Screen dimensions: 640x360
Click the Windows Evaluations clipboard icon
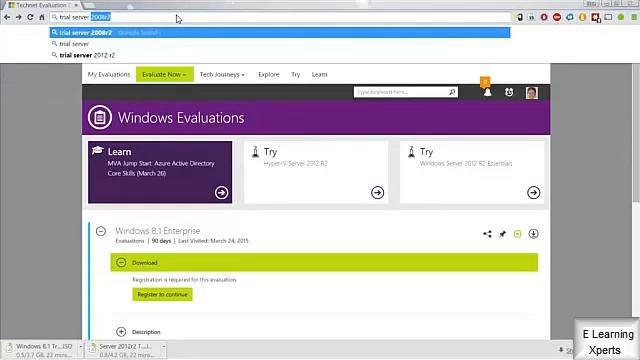[x=100, y=118]
